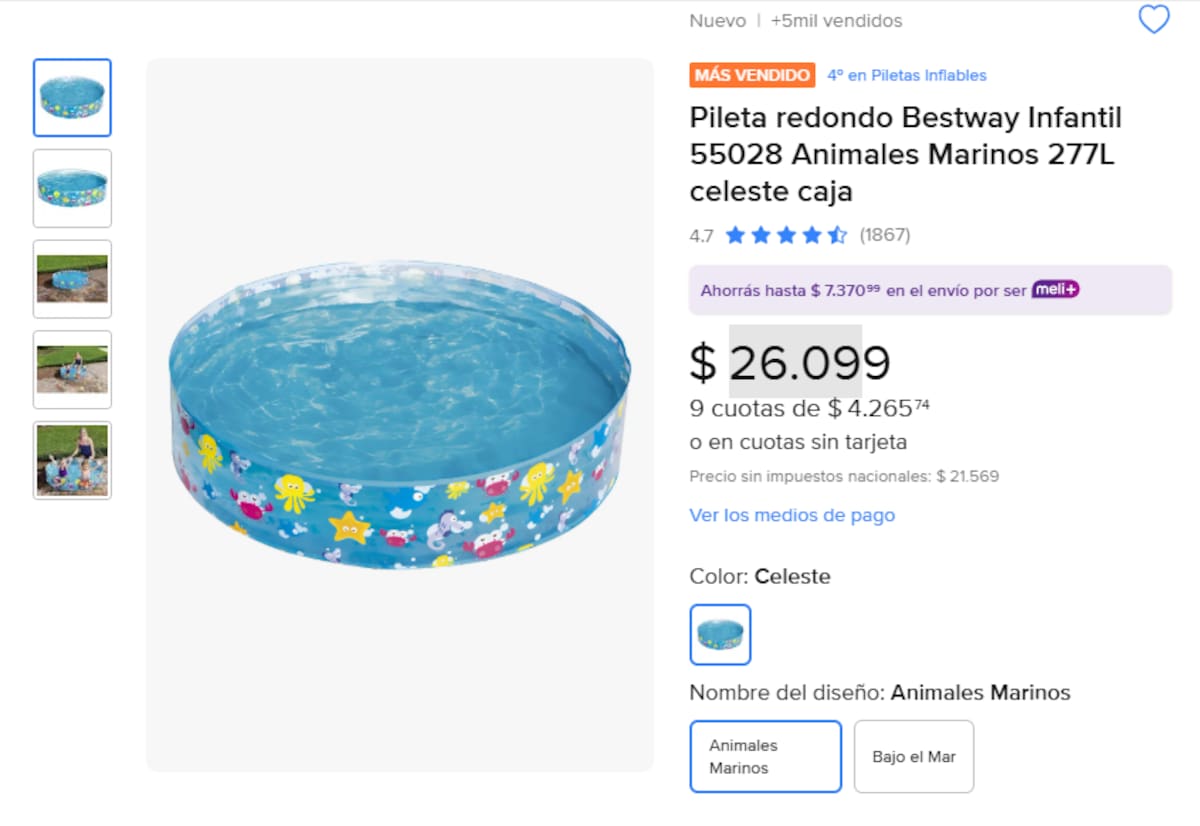Click the $ 26.099 price
The height and width of the screenshot is (826, 1200).
point(790,362)
